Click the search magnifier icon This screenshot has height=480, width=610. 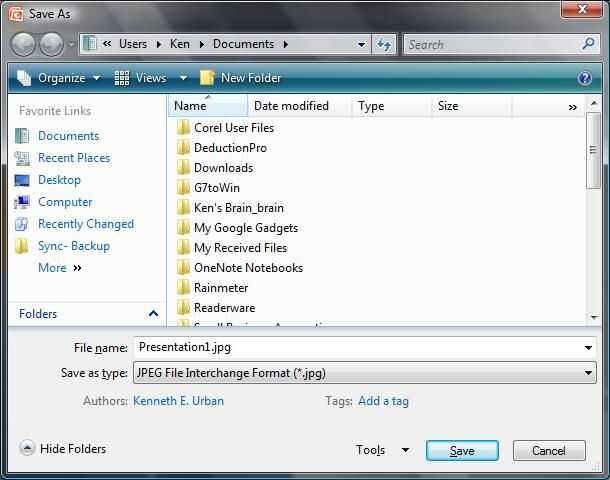click(x=588, y=44)
